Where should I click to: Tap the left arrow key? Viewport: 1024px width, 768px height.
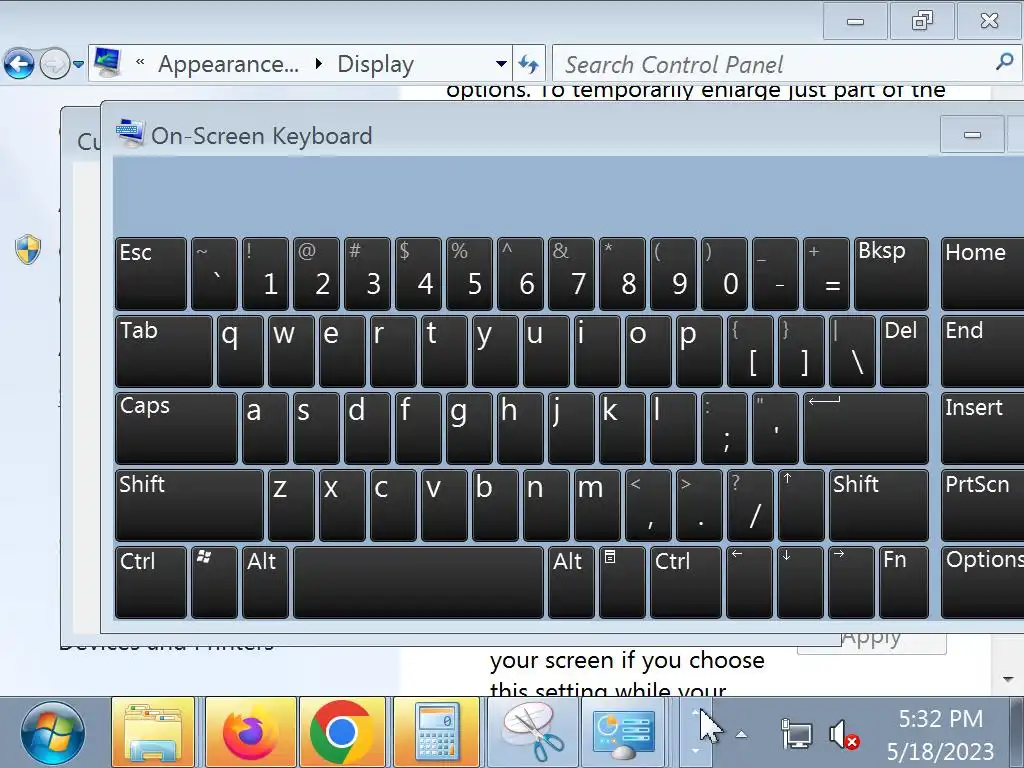click(x=750, y=583)
